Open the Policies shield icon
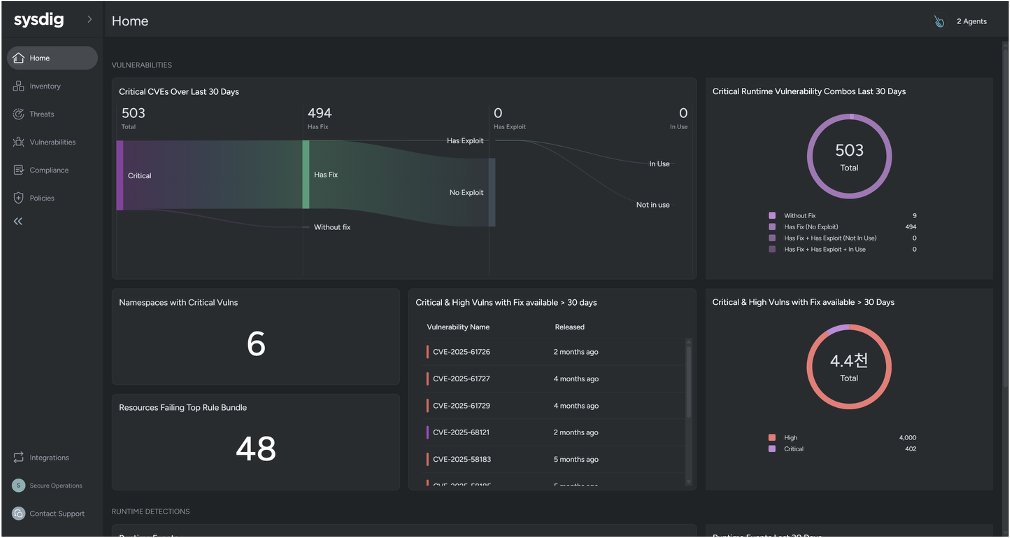This screenshot has height=538, width=1010. [x=19, y=198]
